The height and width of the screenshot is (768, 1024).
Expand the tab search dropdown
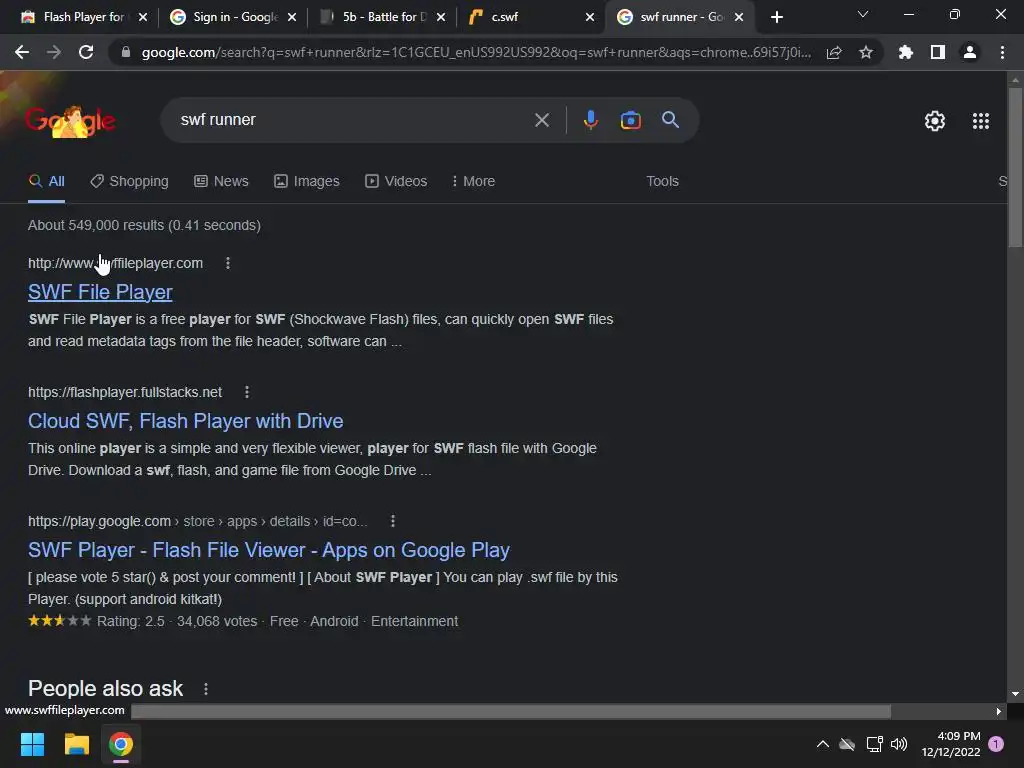coord(863,14)
